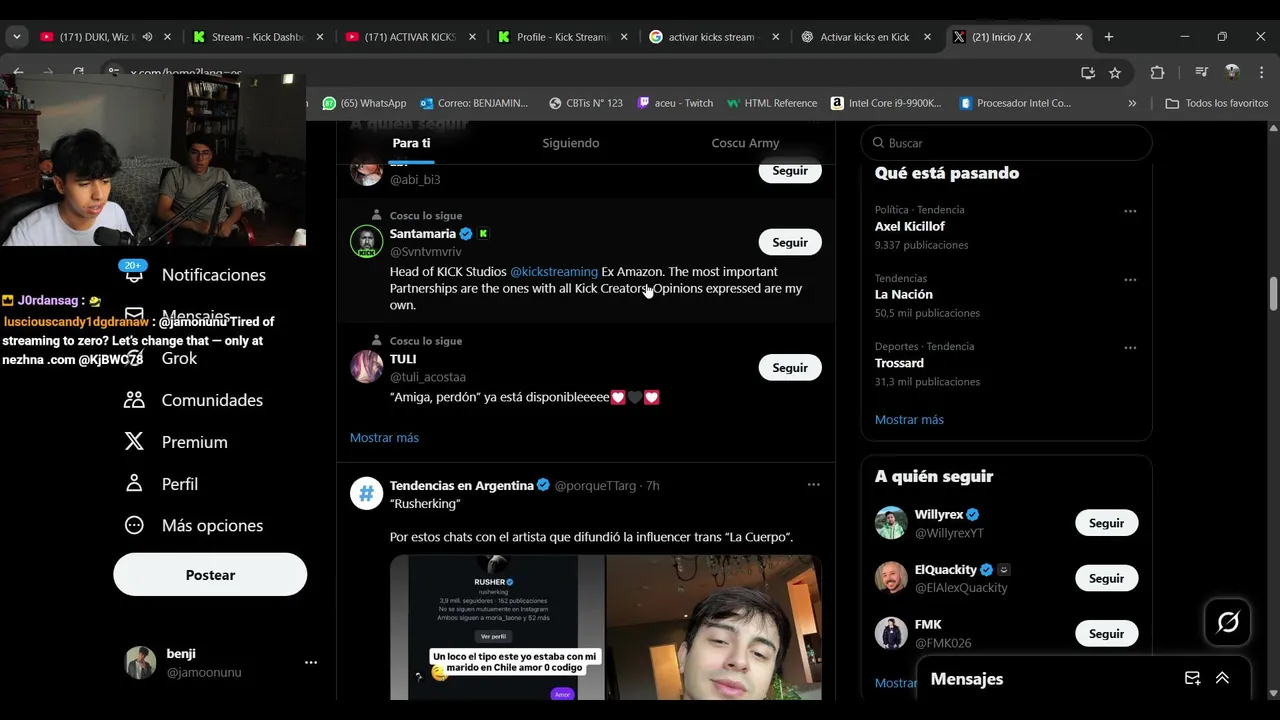The width and height of the screenshot is (1280, 720).
Task: Expand hidden bookmarks chevron
Action: (1132, 103)
